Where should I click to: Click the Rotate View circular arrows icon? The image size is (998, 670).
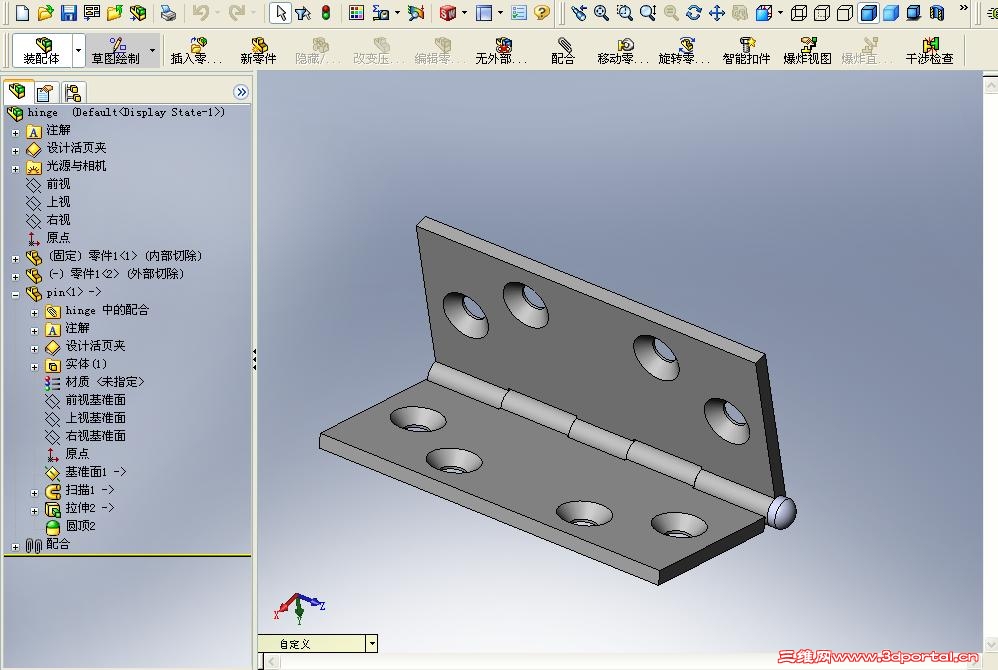tap(694, 12)
